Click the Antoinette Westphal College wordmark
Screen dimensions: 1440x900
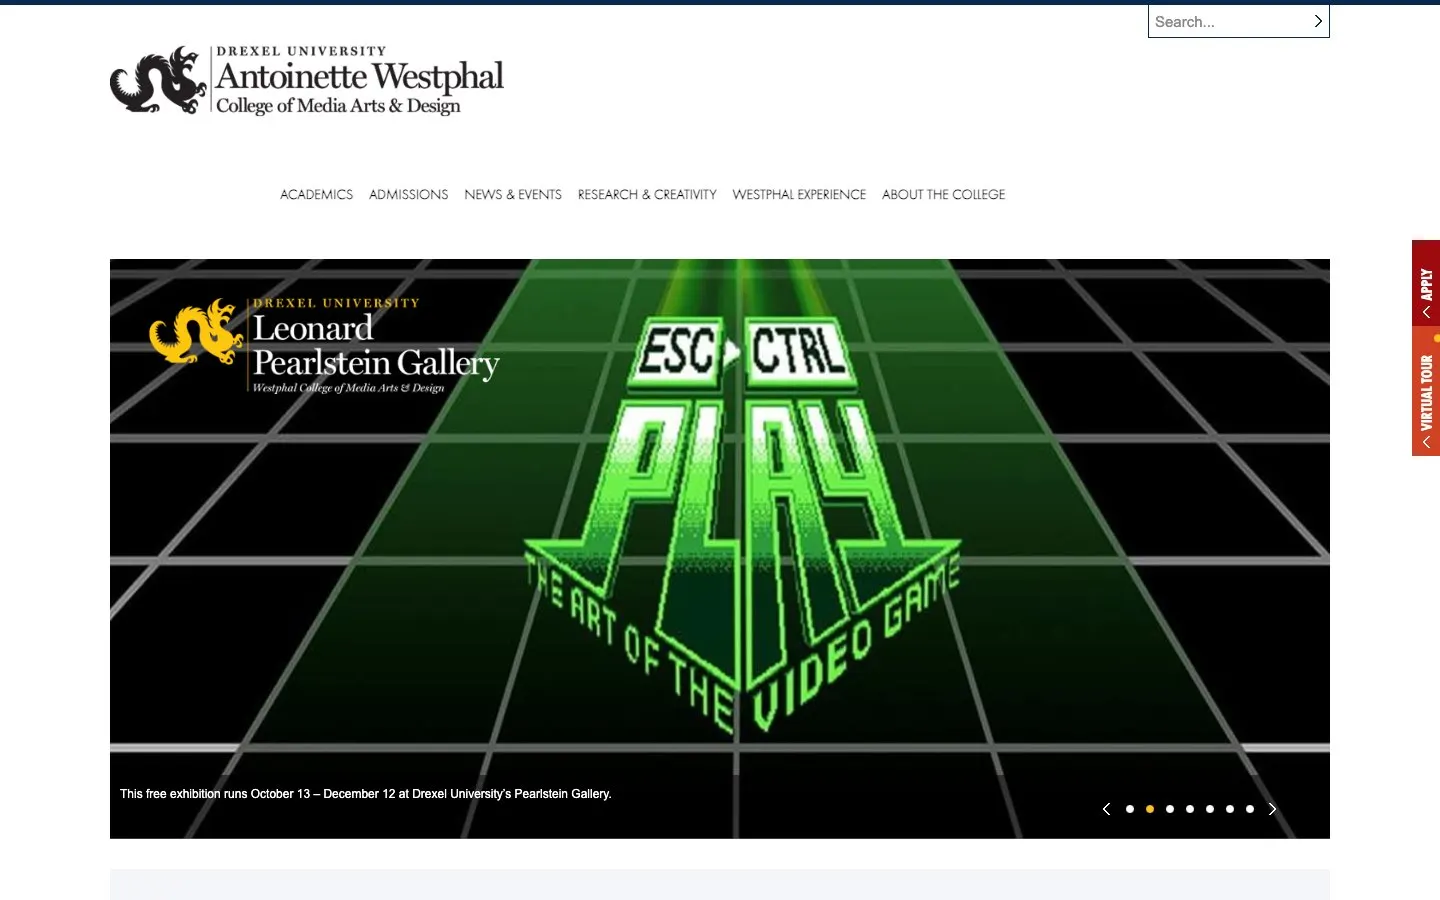click(x=360, y=81)
